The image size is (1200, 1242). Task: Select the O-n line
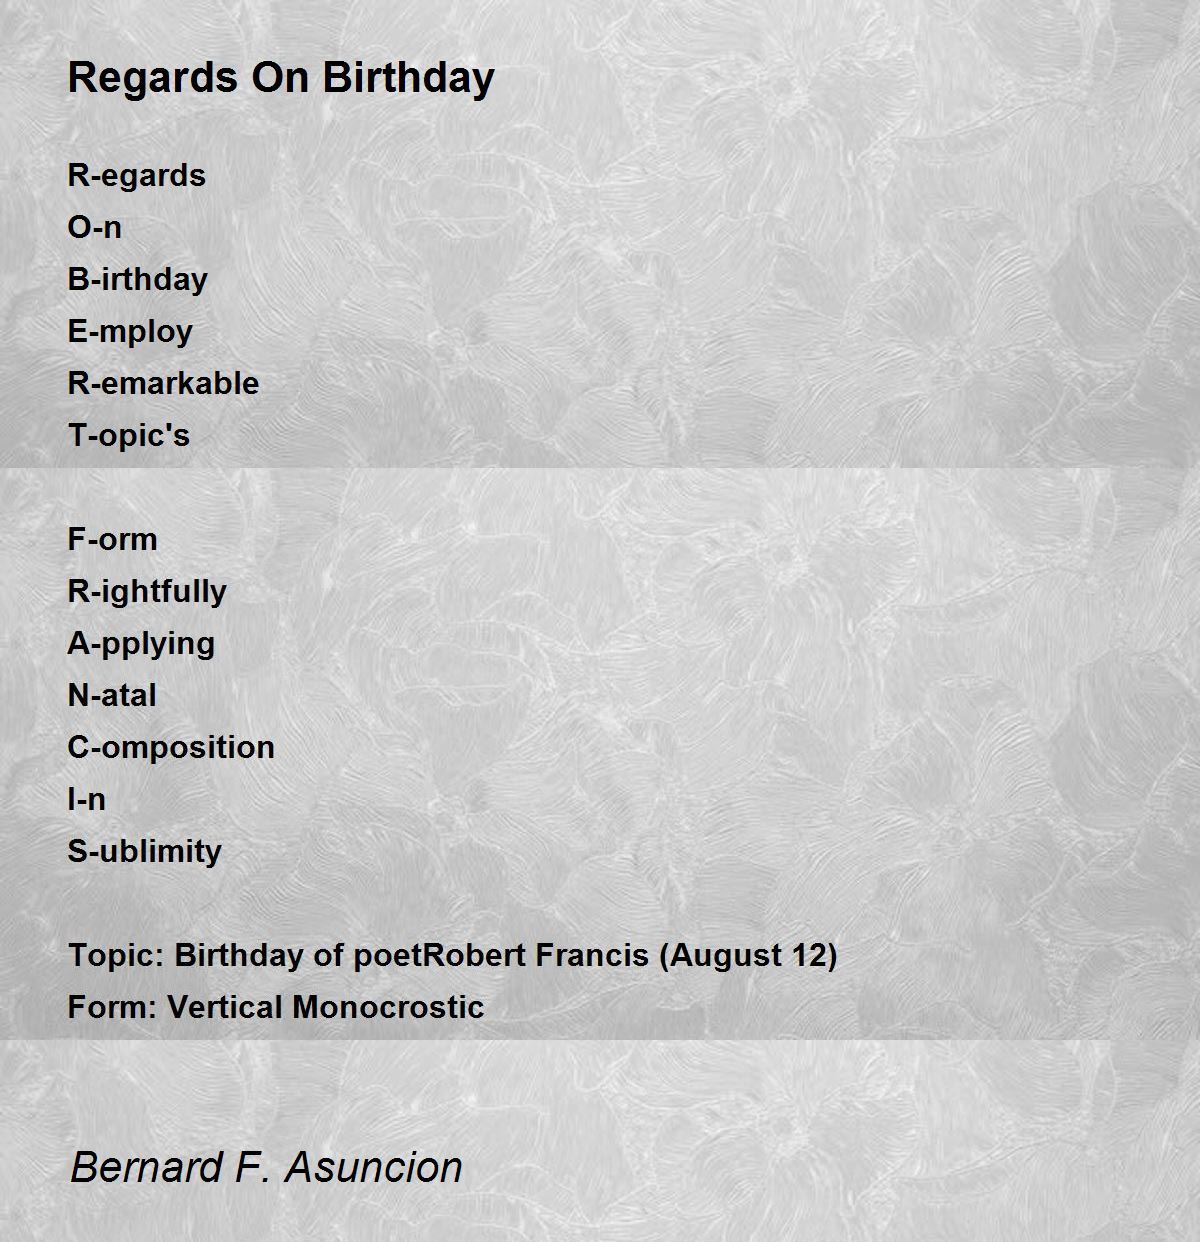click(94, 227)
